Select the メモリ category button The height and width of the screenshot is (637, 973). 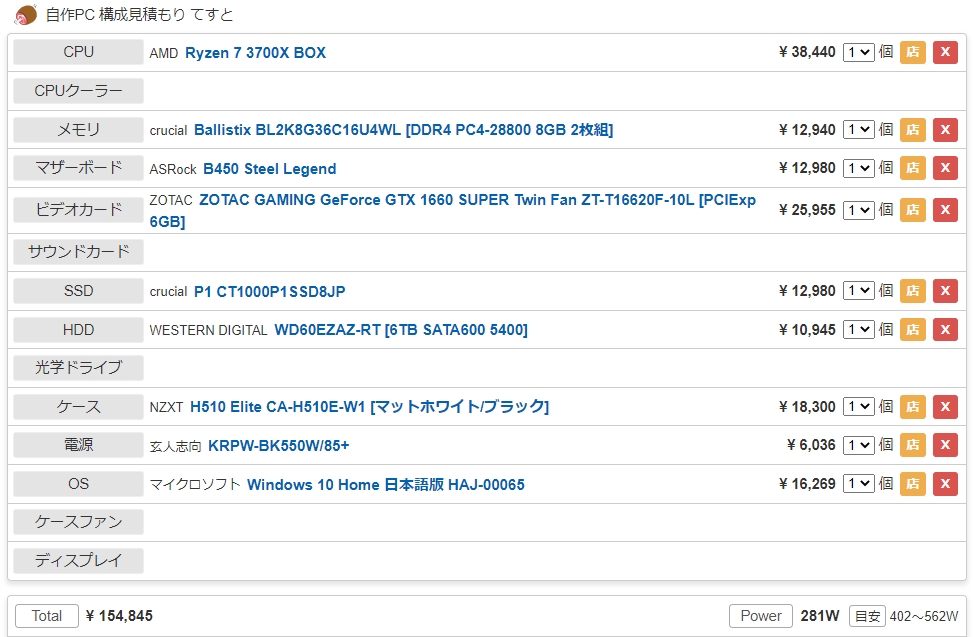coord(78,130)
